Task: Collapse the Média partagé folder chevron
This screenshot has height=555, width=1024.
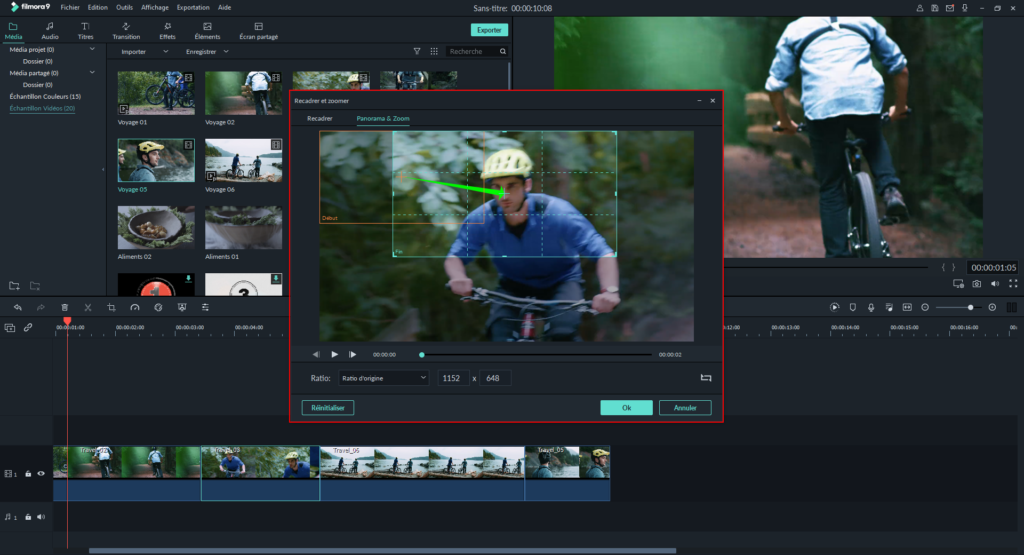Action: [x=92, y=72]
